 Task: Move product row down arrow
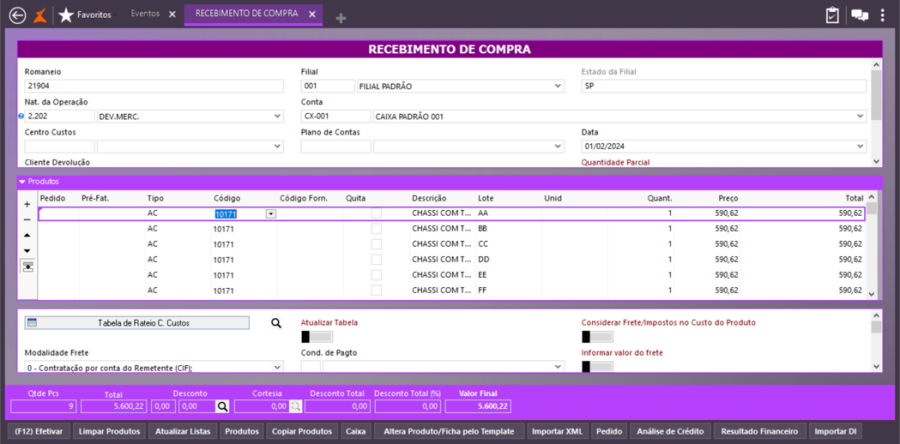pyautogui.click(x=27, y=251)
